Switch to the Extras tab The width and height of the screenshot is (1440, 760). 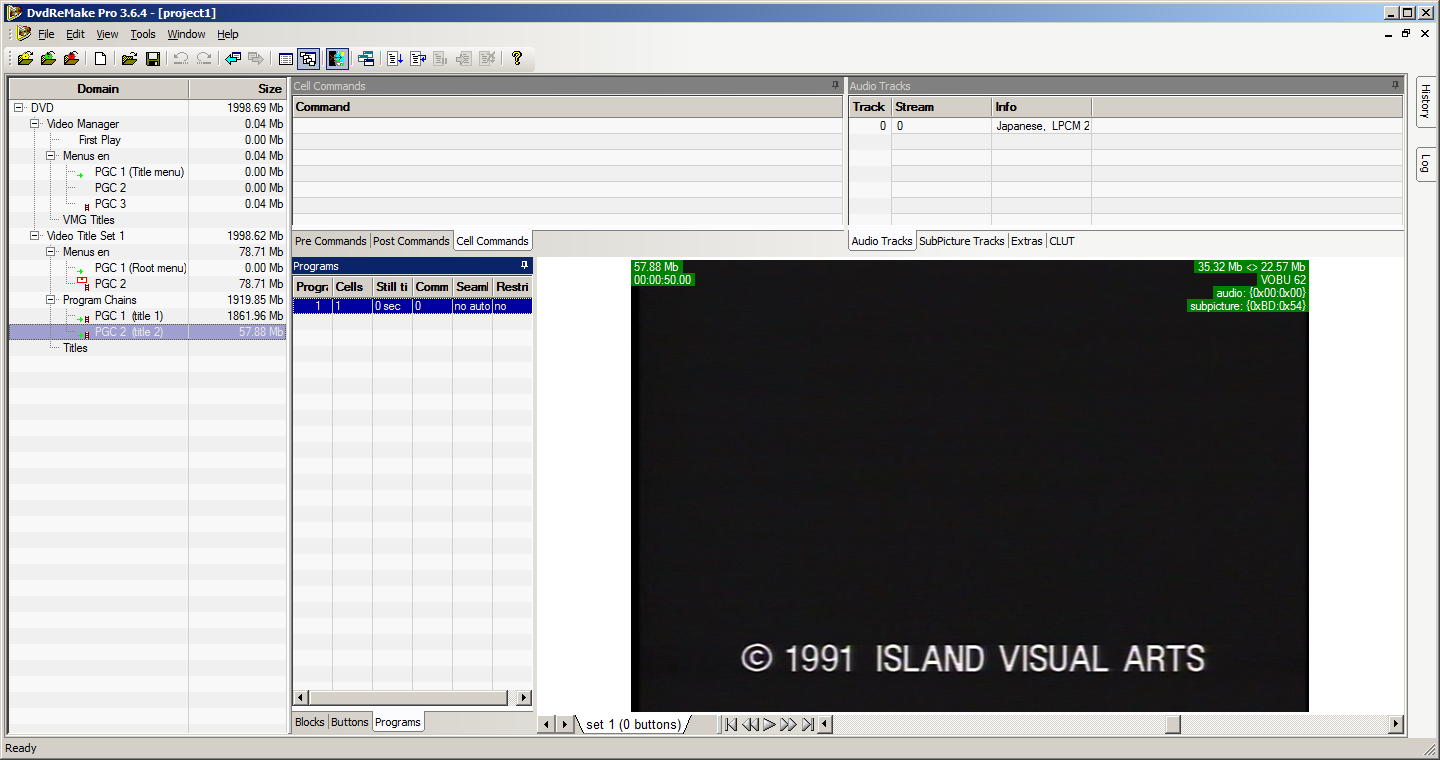coord(1026,241)
